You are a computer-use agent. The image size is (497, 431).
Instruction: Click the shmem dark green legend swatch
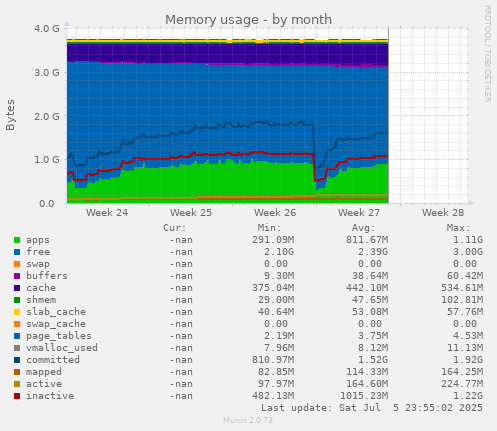[17, 300]
